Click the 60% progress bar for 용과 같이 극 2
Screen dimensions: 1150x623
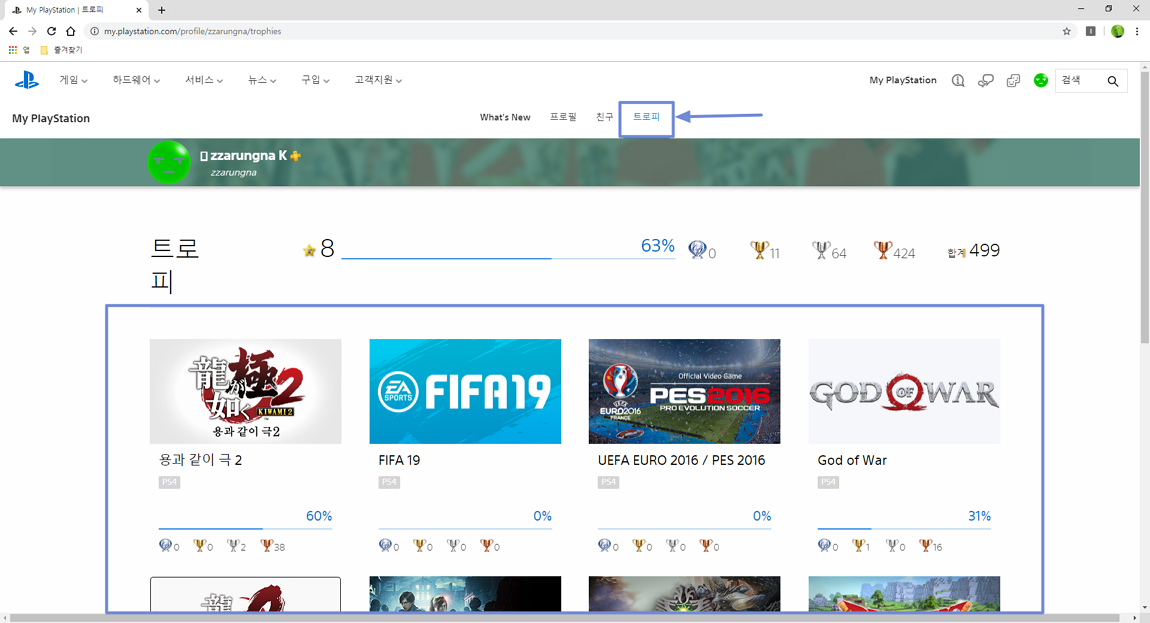pyautogui.click(x=245, y=528)
